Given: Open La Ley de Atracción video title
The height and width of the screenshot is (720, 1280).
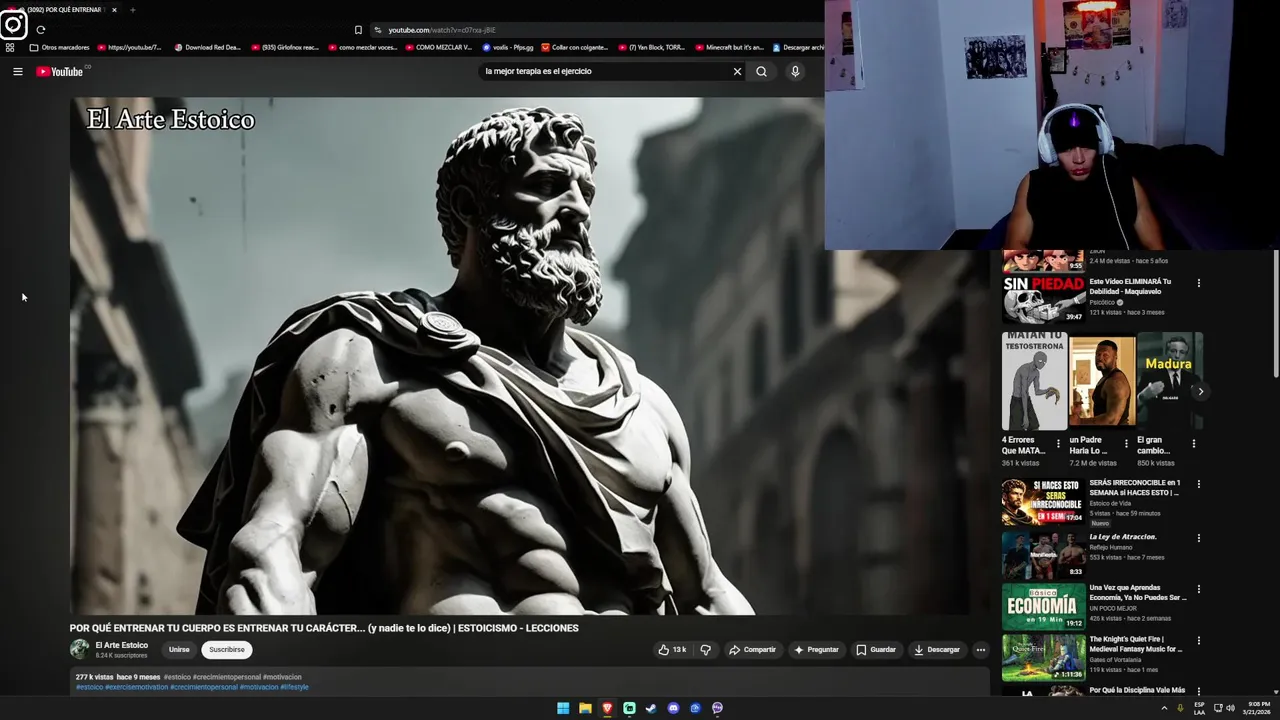Looking at the screenshot, I should coord(1122,537).
